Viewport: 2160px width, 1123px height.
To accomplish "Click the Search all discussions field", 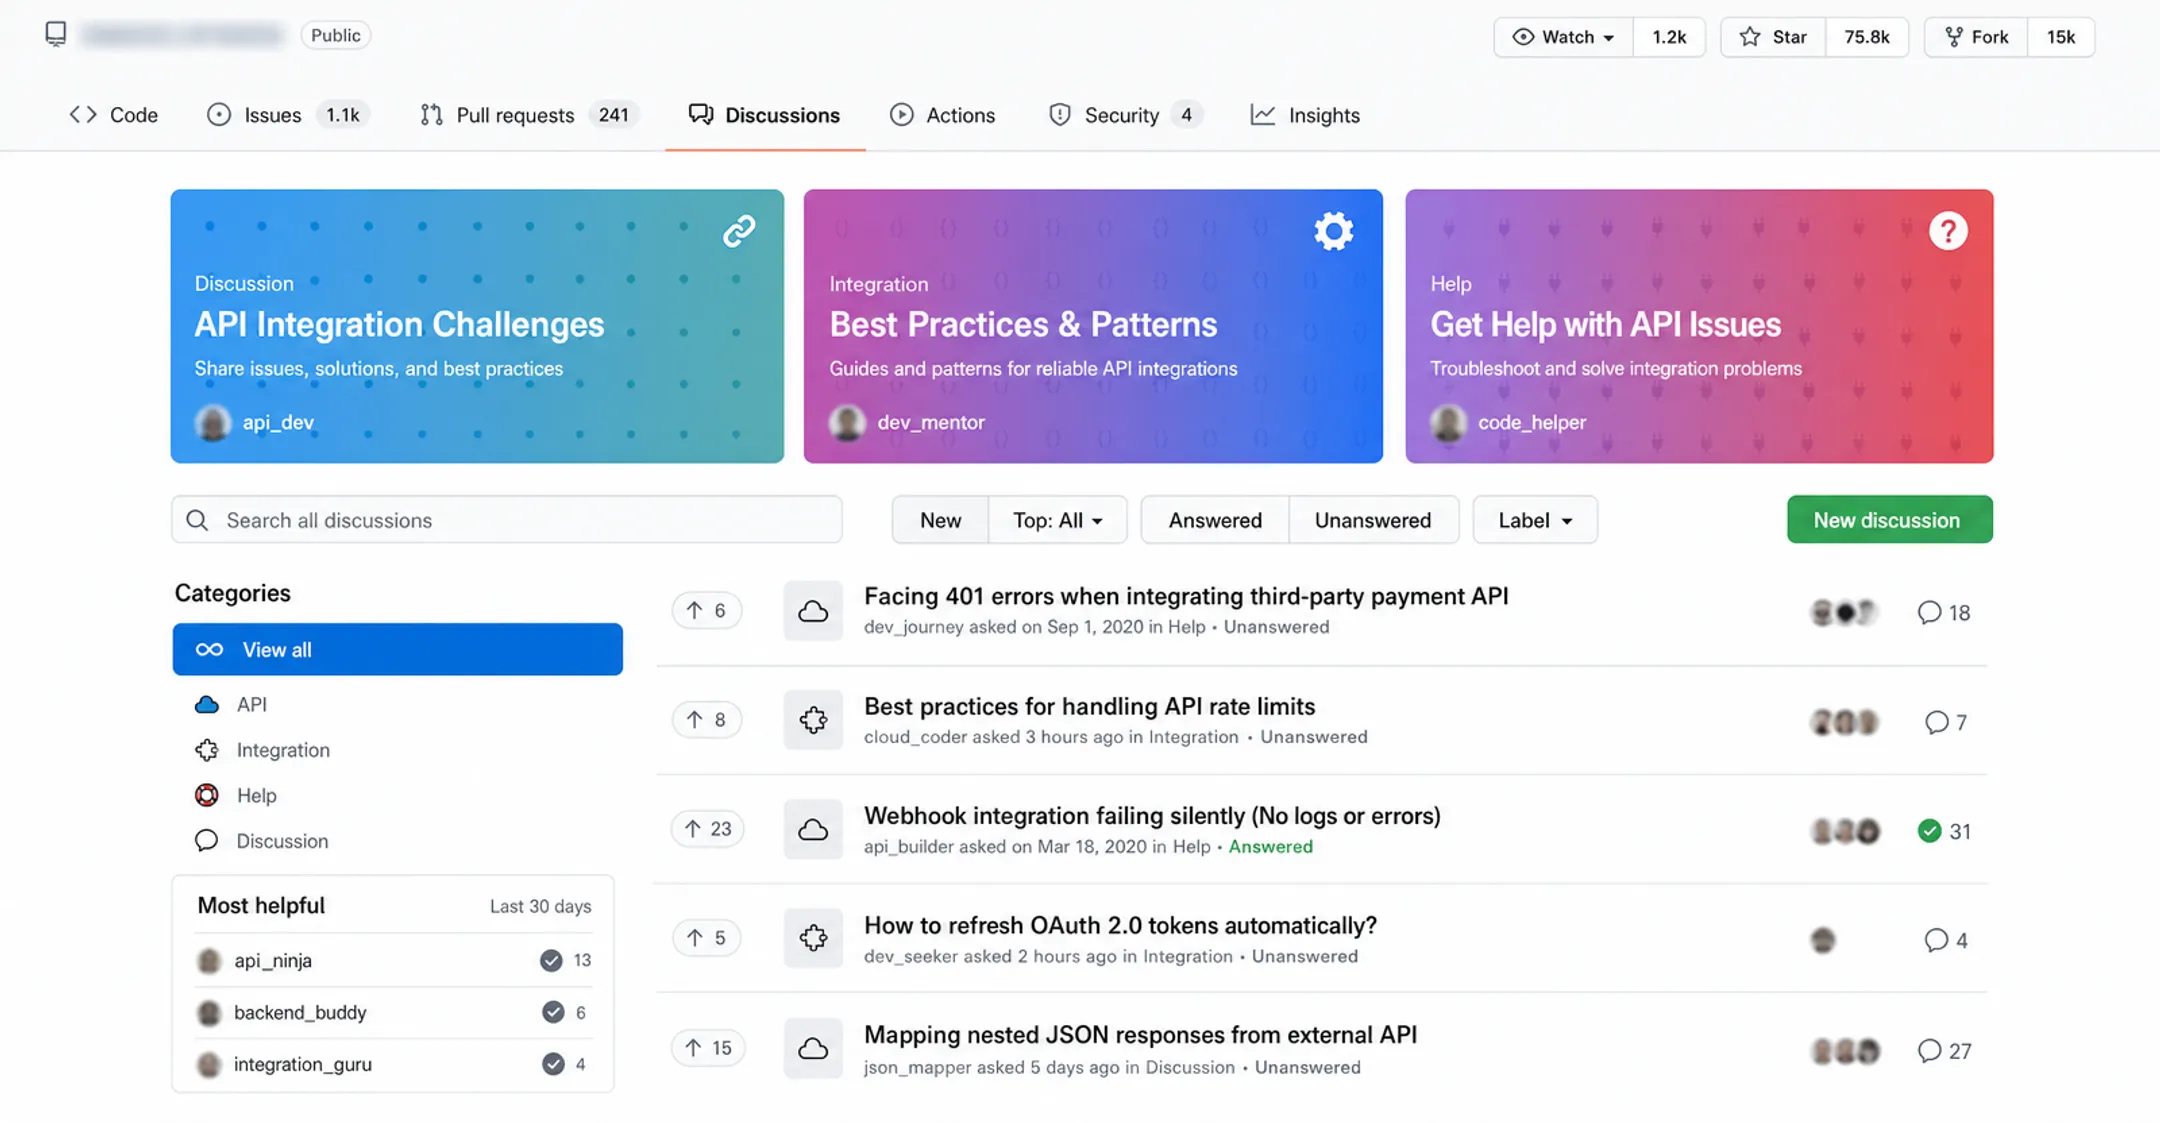I will coord(506,520).
